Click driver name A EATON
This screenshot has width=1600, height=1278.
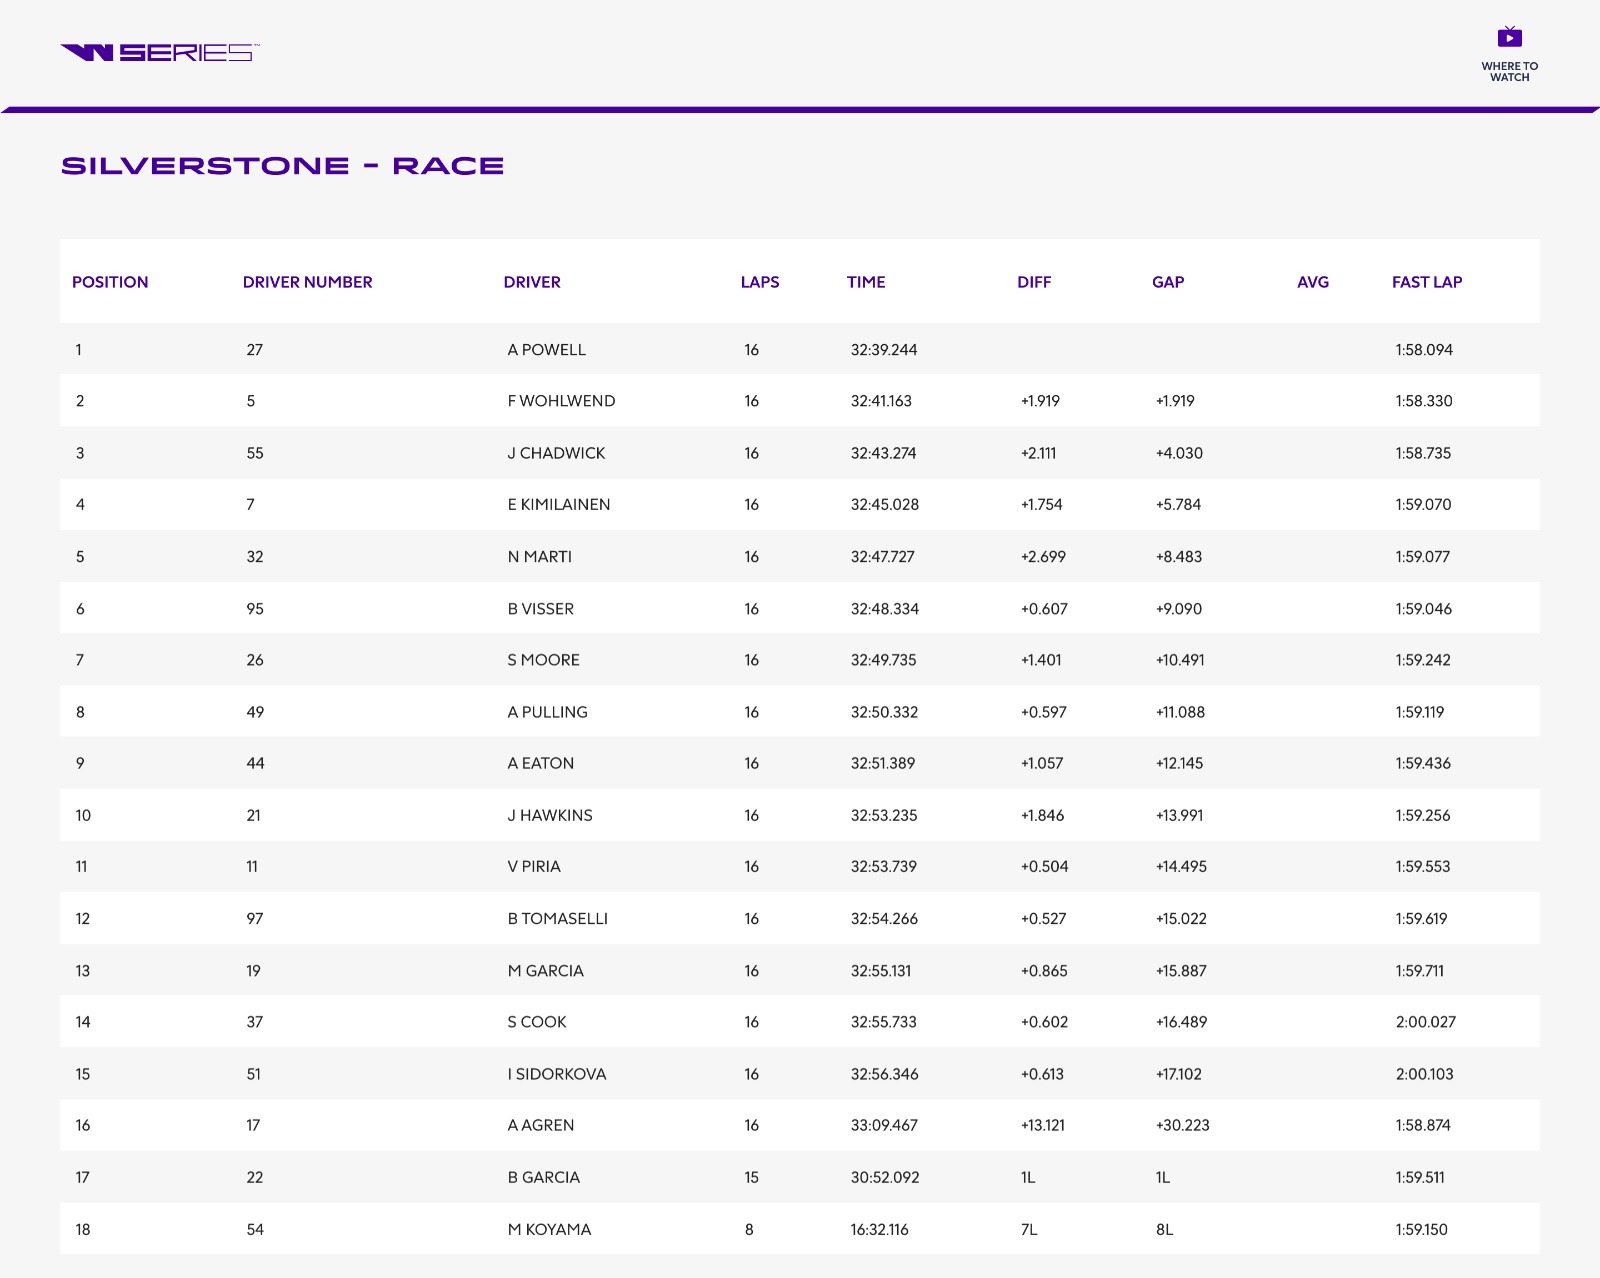541,763
